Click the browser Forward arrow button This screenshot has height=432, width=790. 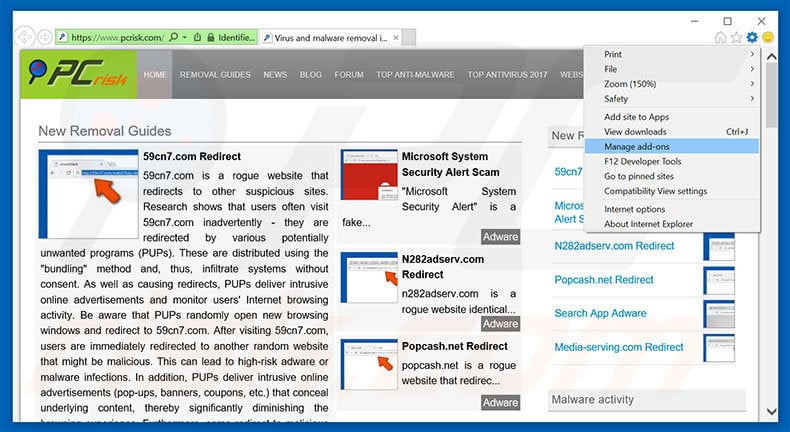pos(45,37)
